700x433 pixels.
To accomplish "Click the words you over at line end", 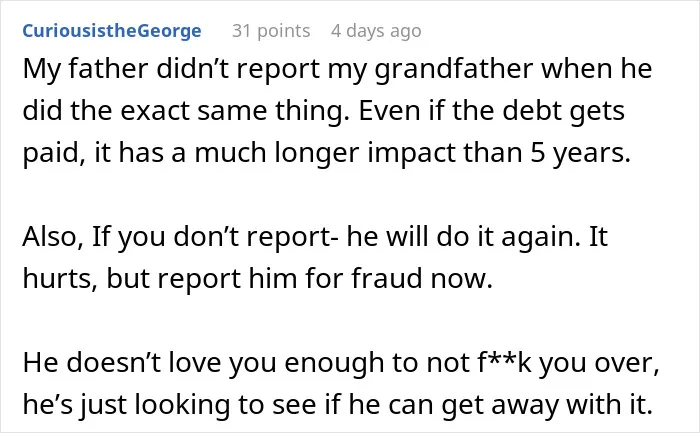I will coord(599,363).
